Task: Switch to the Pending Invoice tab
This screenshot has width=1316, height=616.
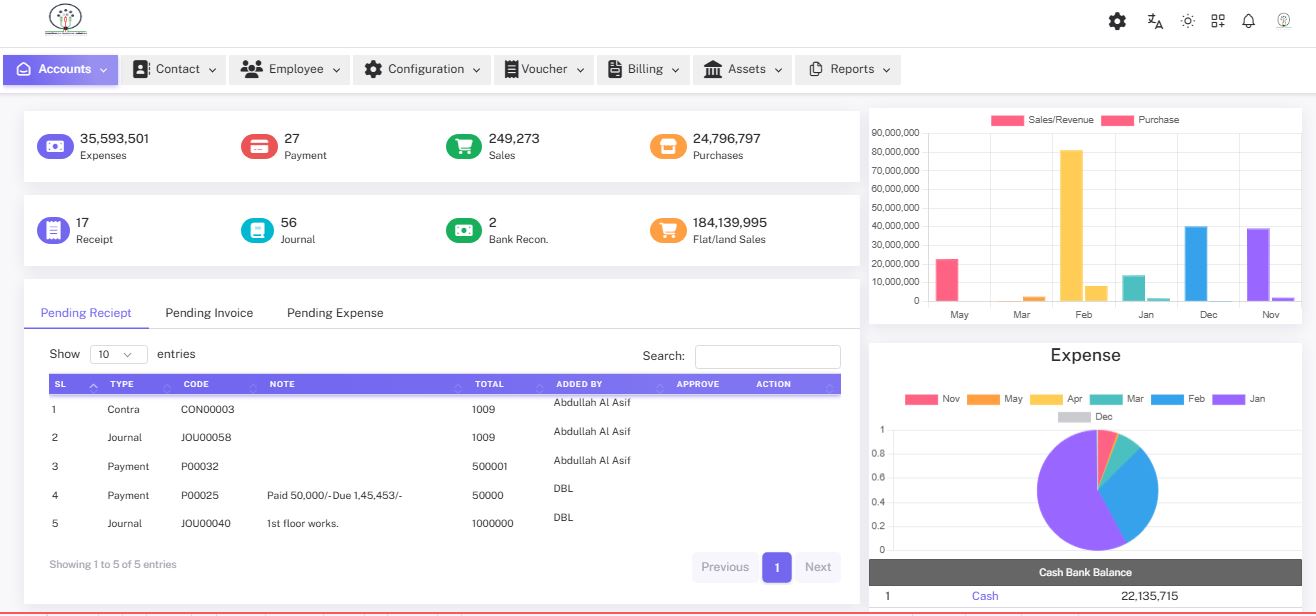Action: click(209, 313)
